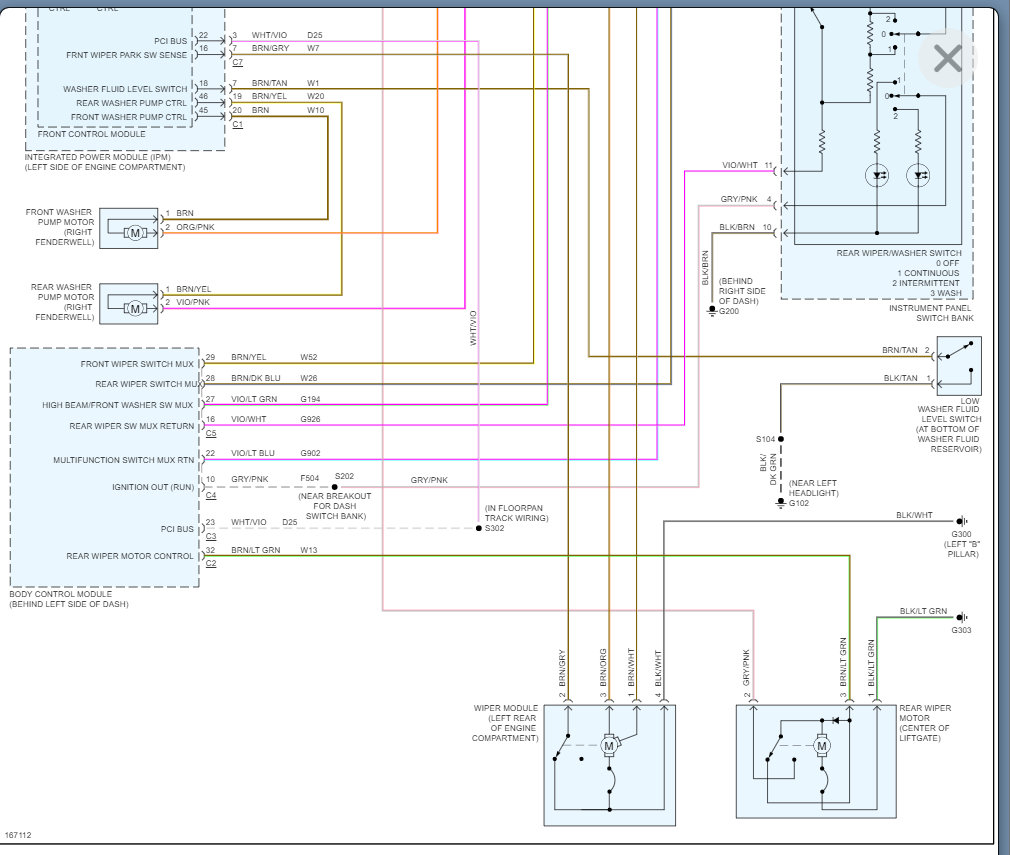The height and width of the screenshot is (855, 1010).
Task: Click the 'BLK/BRN 10' pin label
Action: (745, 227)
